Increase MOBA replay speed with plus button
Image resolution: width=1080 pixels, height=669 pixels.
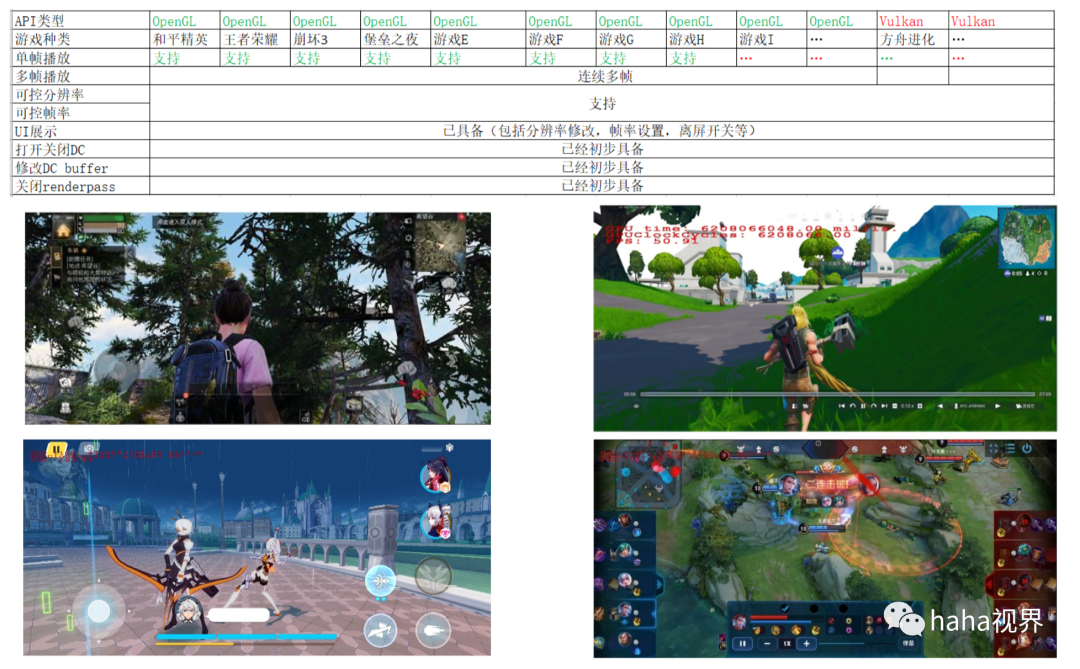click(807, 644)
